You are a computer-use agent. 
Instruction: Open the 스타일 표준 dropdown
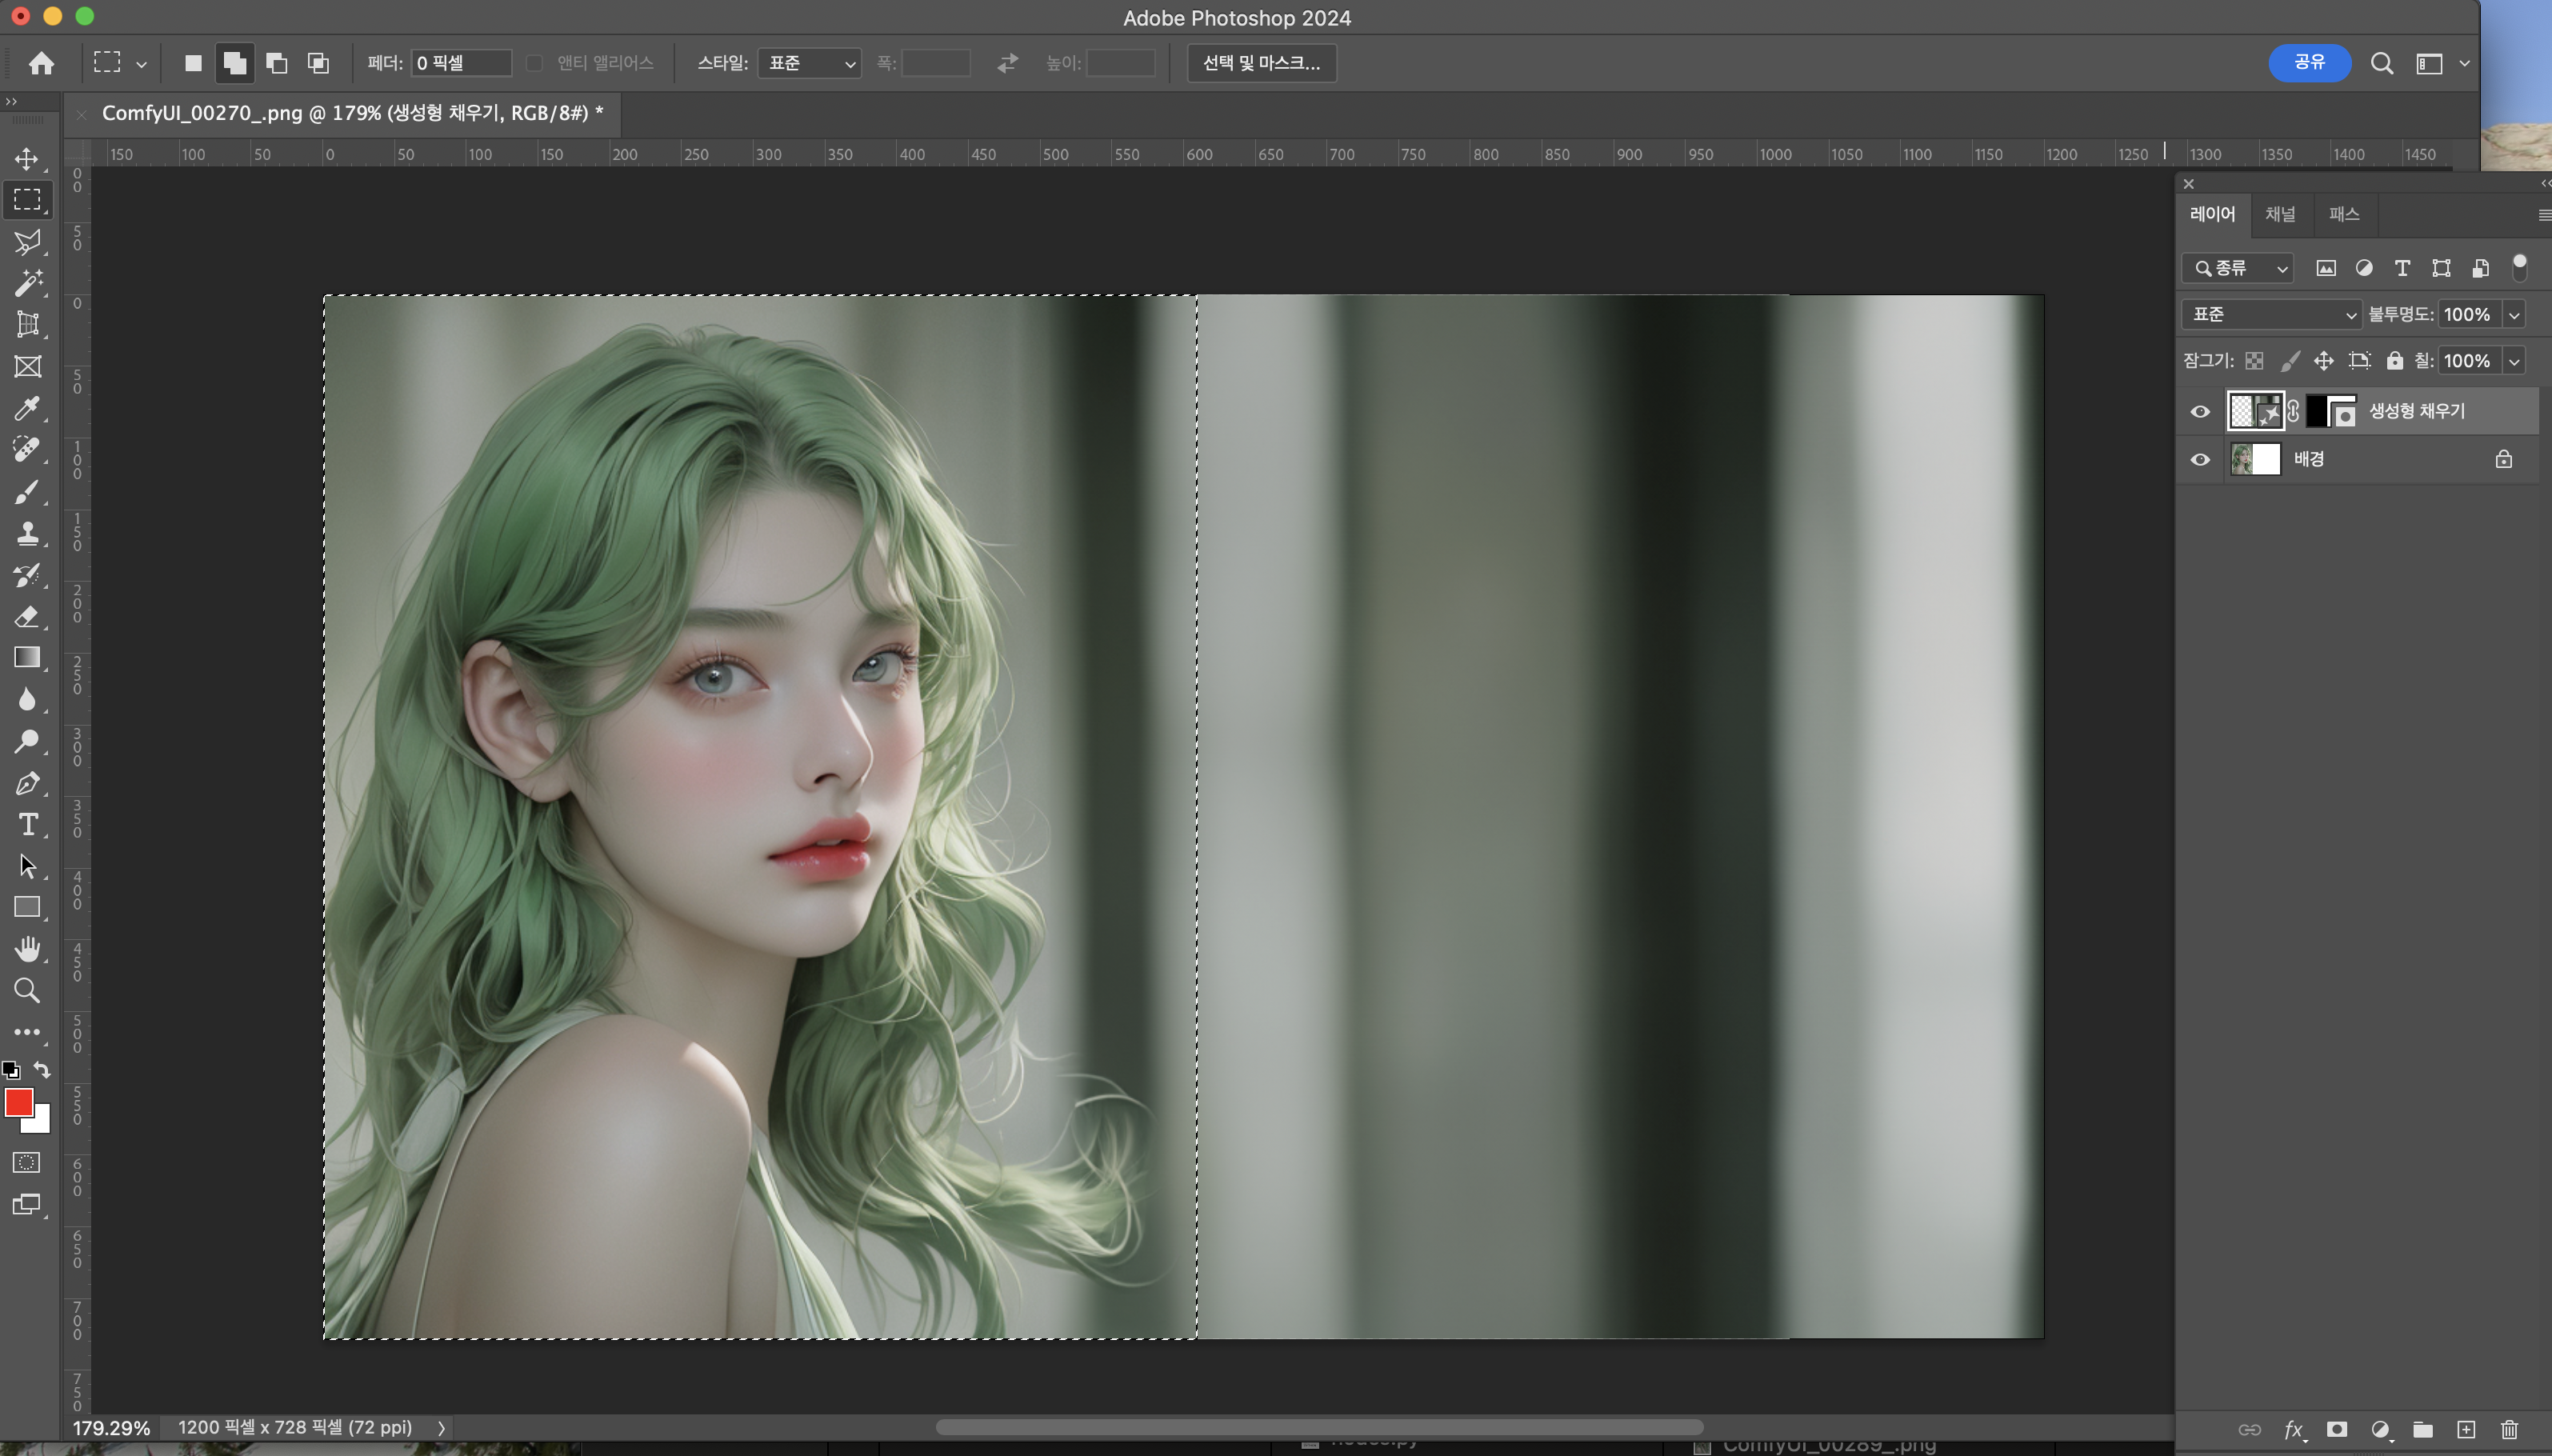point(809,63)
